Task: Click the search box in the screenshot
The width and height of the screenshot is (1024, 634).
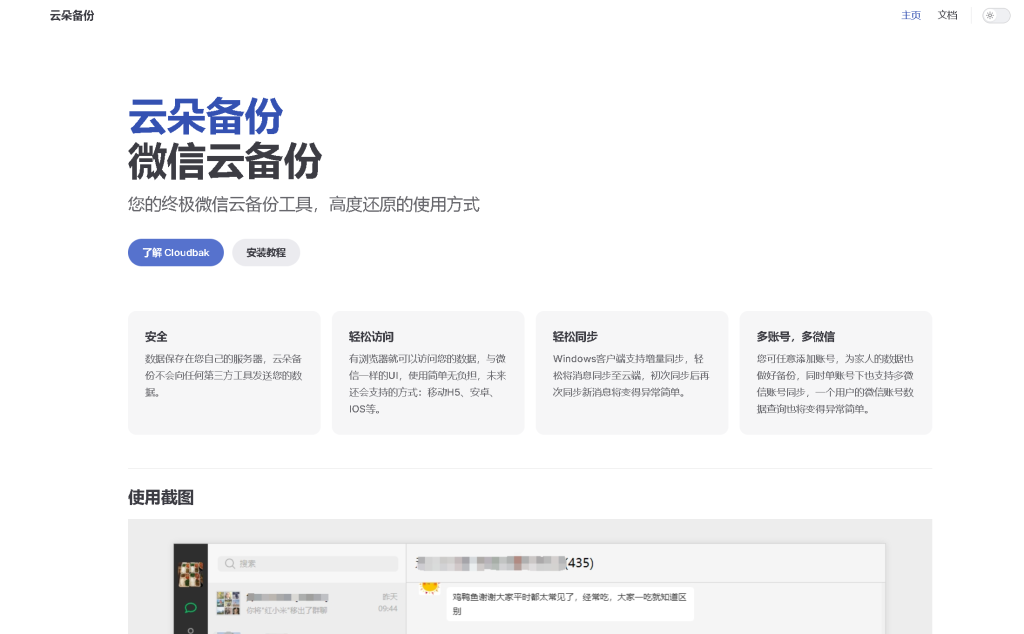Action: (308, 563)
